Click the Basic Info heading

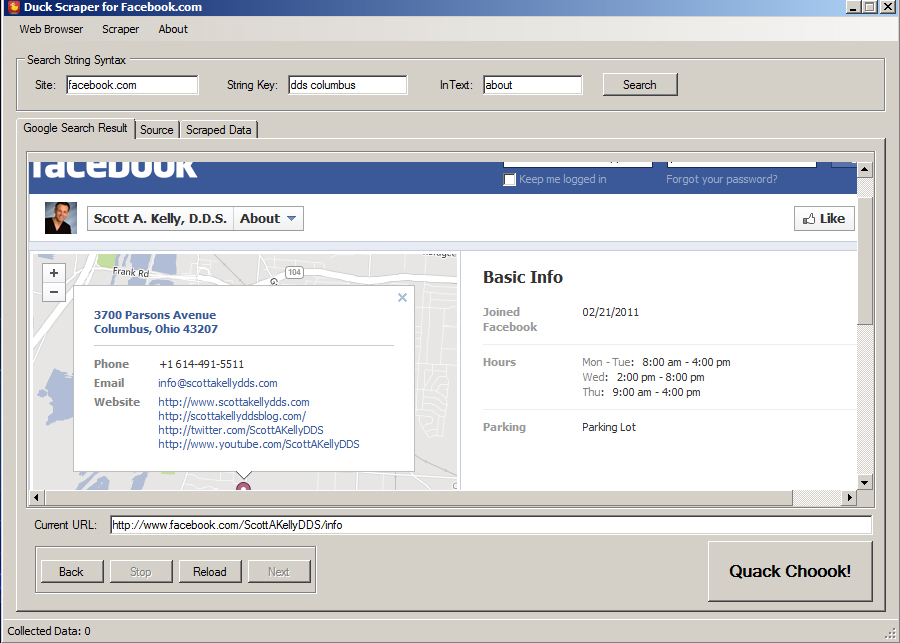pos(523,277)
